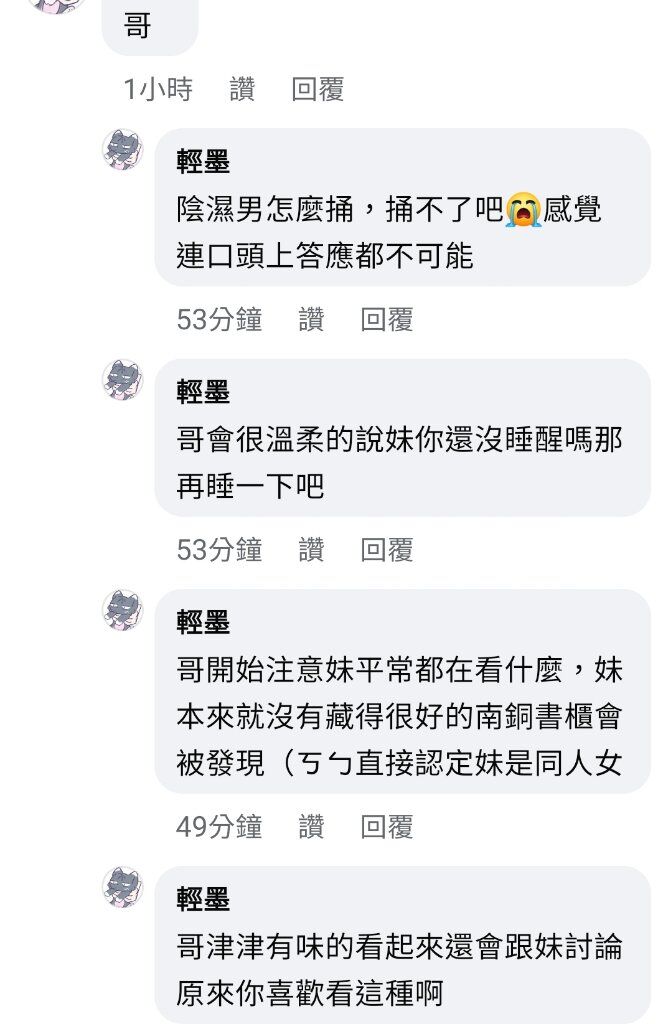The height and width of the screenshot is (1024, 672).
Task: Like the 陰濕男怎麼捅 comment
Action: coord(312,319)
